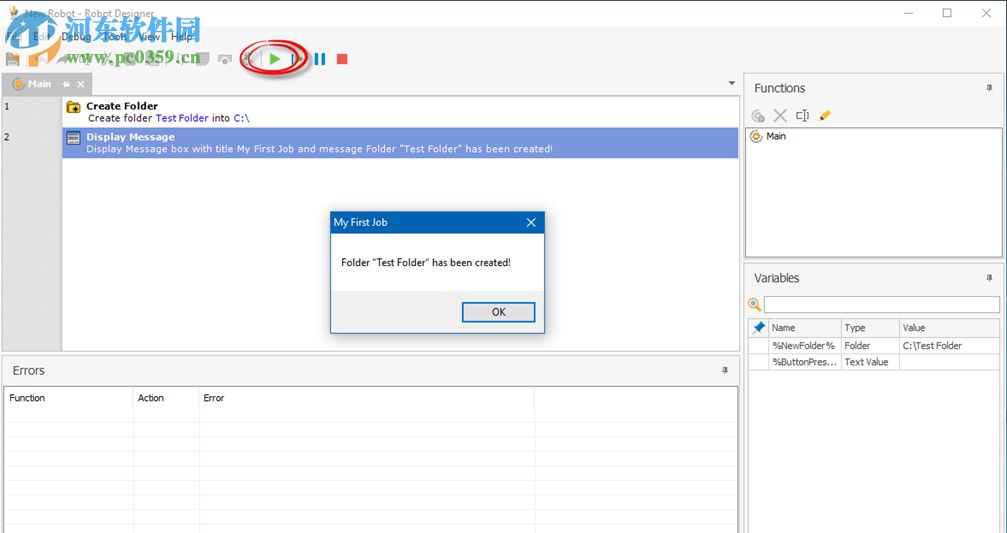Add a new function in Functions panel
The image size is (1007, 533).
[758, 116]
